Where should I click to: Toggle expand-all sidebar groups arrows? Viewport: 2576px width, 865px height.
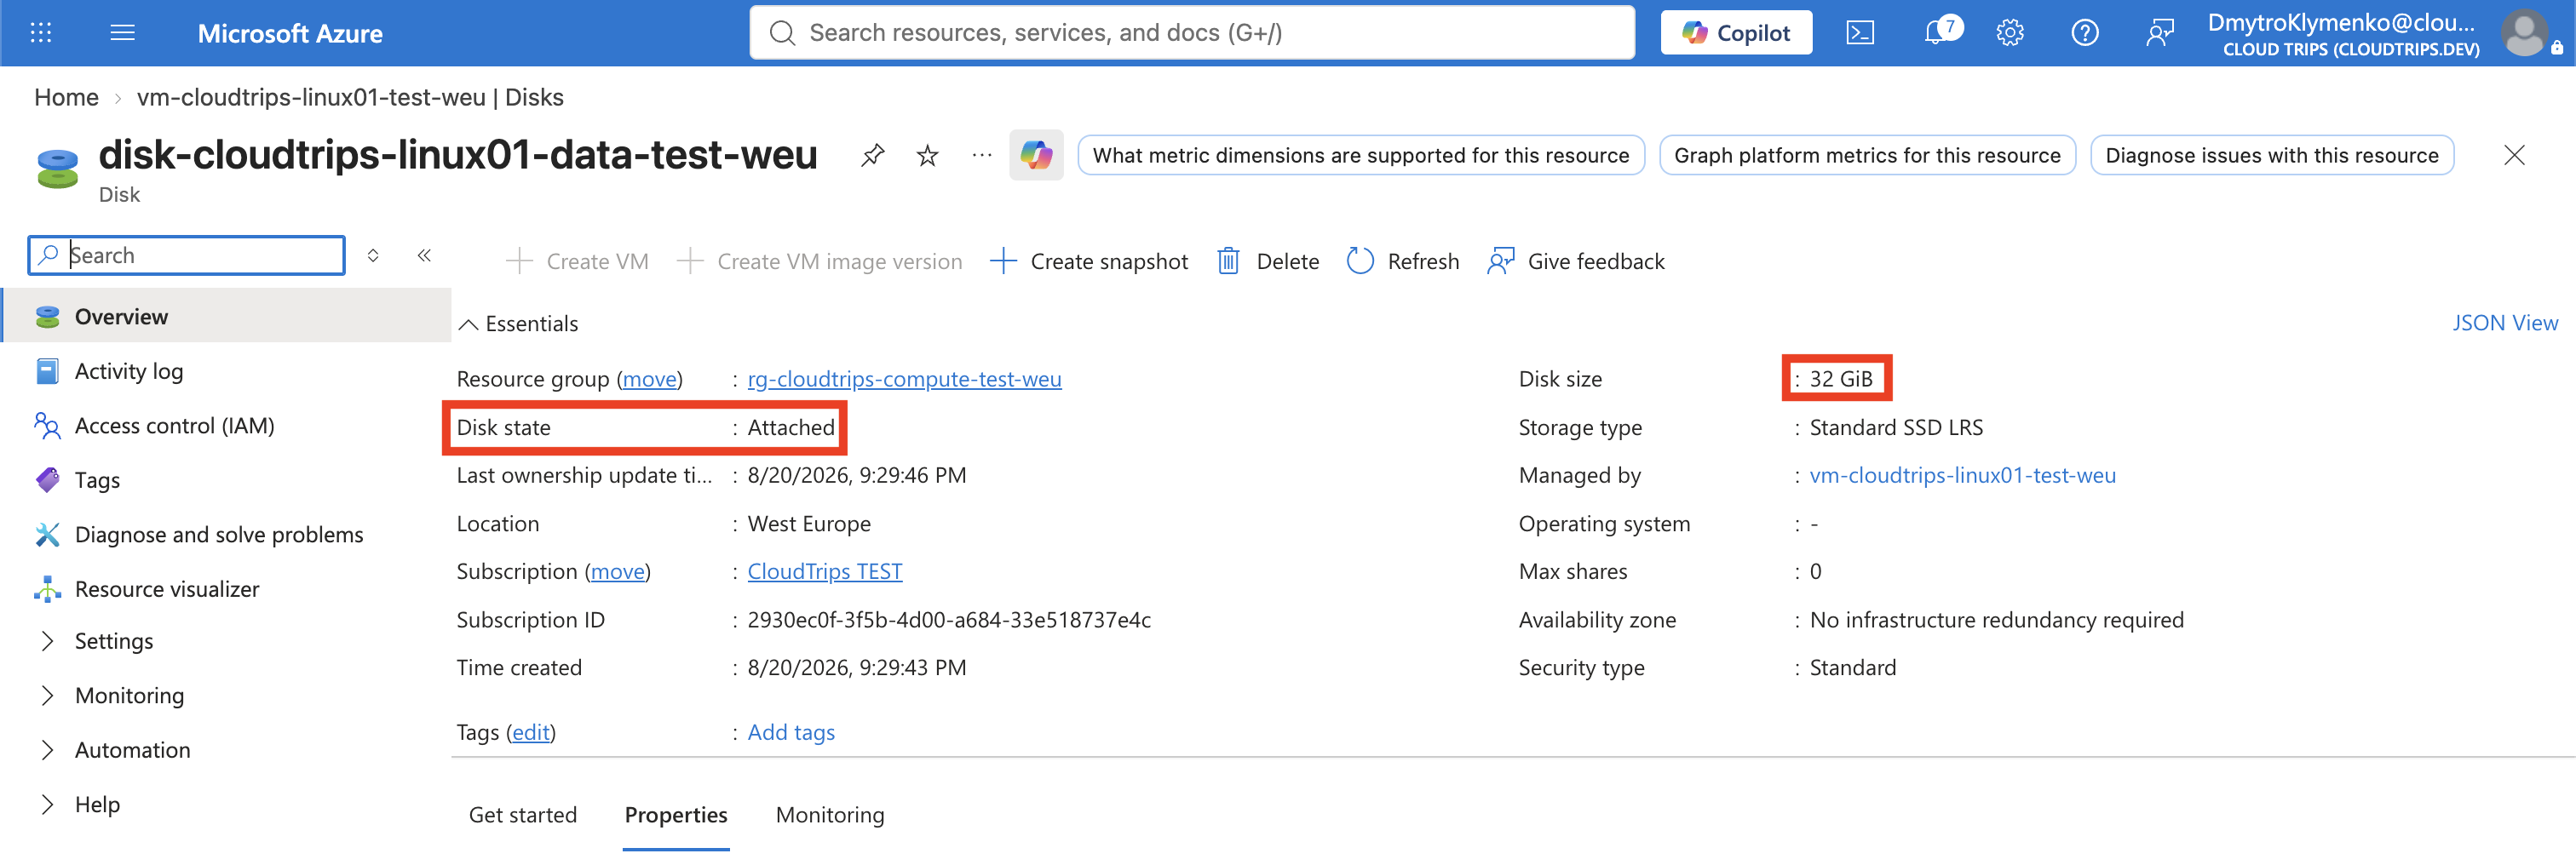[373, 255]
